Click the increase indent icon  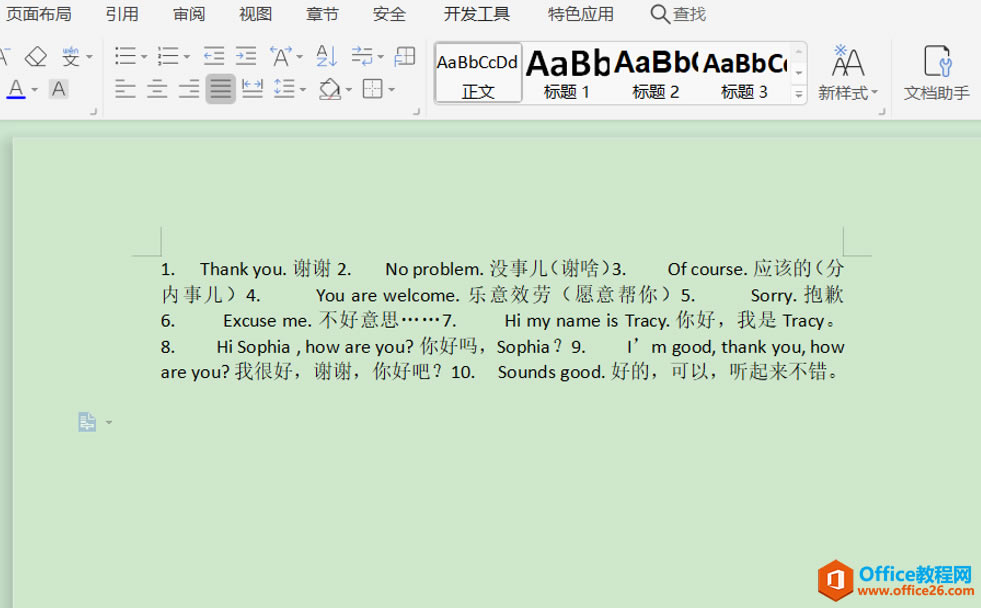pos(246,56)
